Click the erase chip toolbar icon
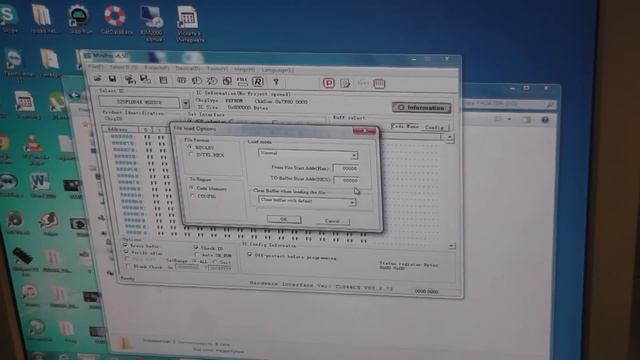Image resolution: width=640 pixels, height=360 pixels. coord(197,81)
